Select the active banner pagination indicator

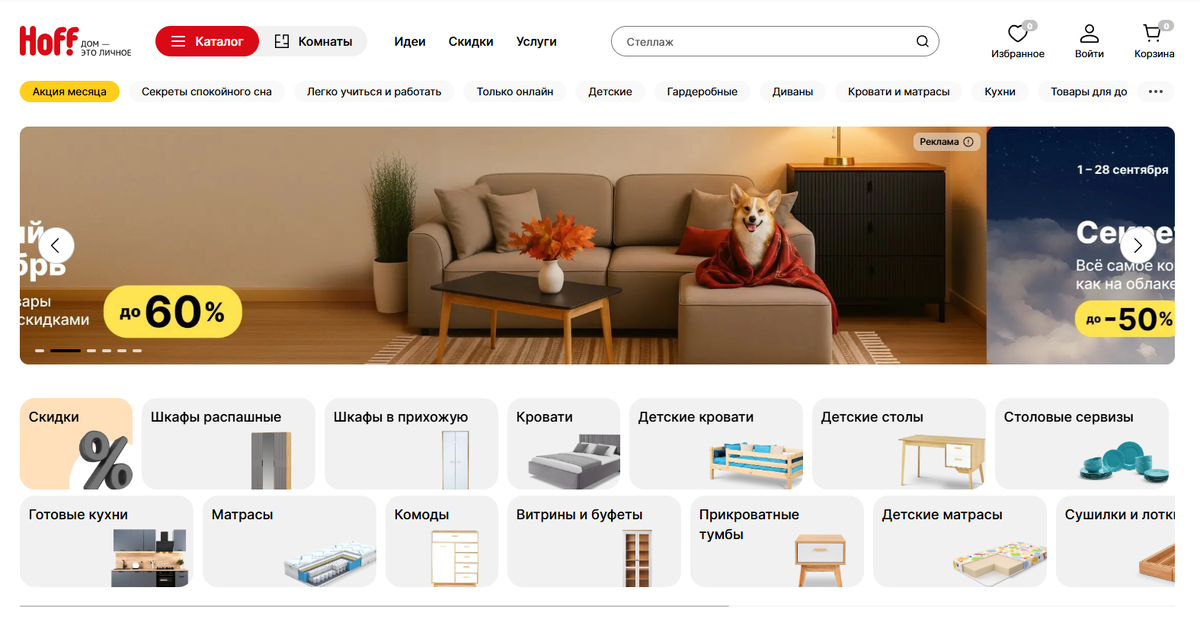click(66, 351)
